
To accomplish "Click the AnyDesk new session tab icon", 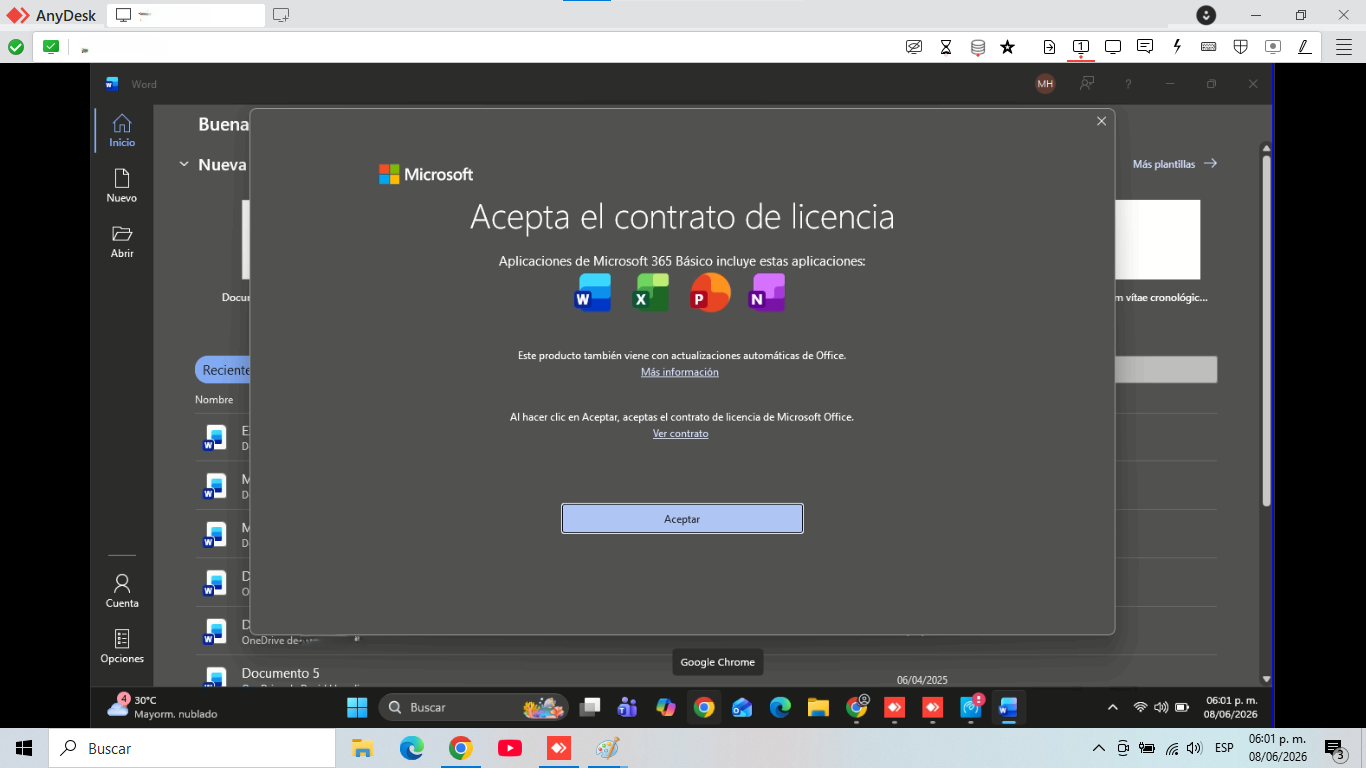I will pyautogui.click(x=281, y=15).
